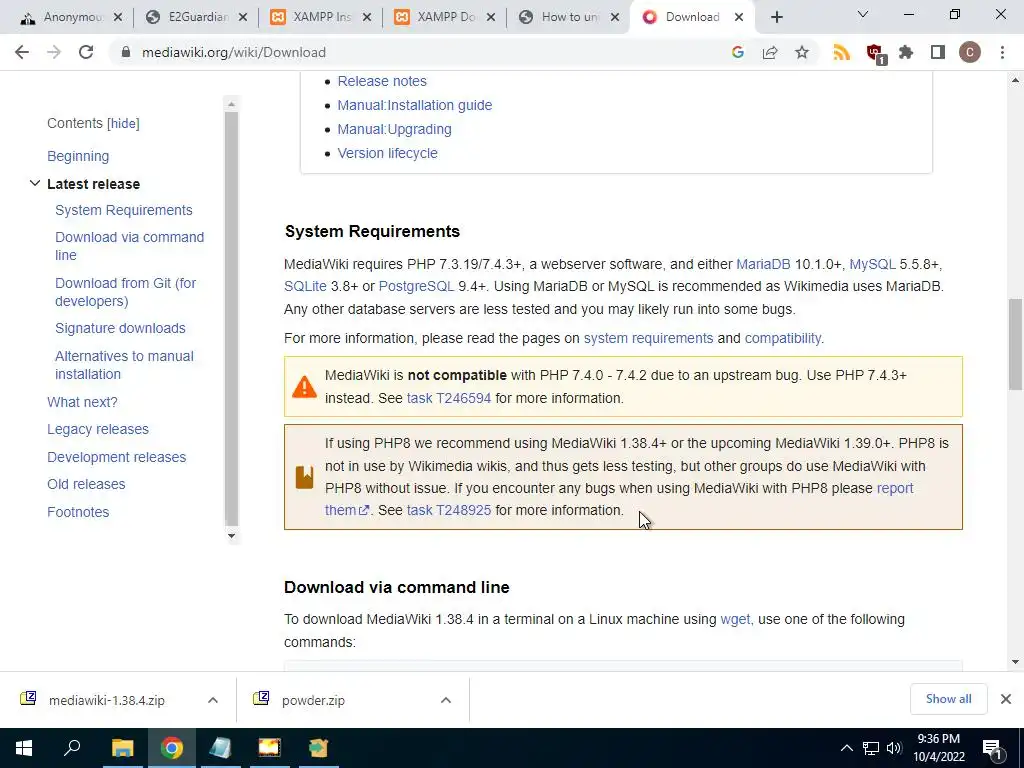Image resolution: width=1024 pixels, height=768 pixels.
Task: Close the E2Guardian tab
Action: tap(243, 18)
